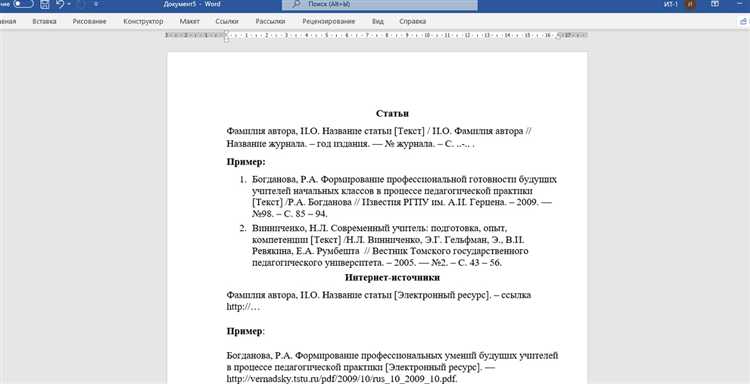Click the heading Статьи
Image resolution: width=750 pixels, height=384 pixels.
392,113
